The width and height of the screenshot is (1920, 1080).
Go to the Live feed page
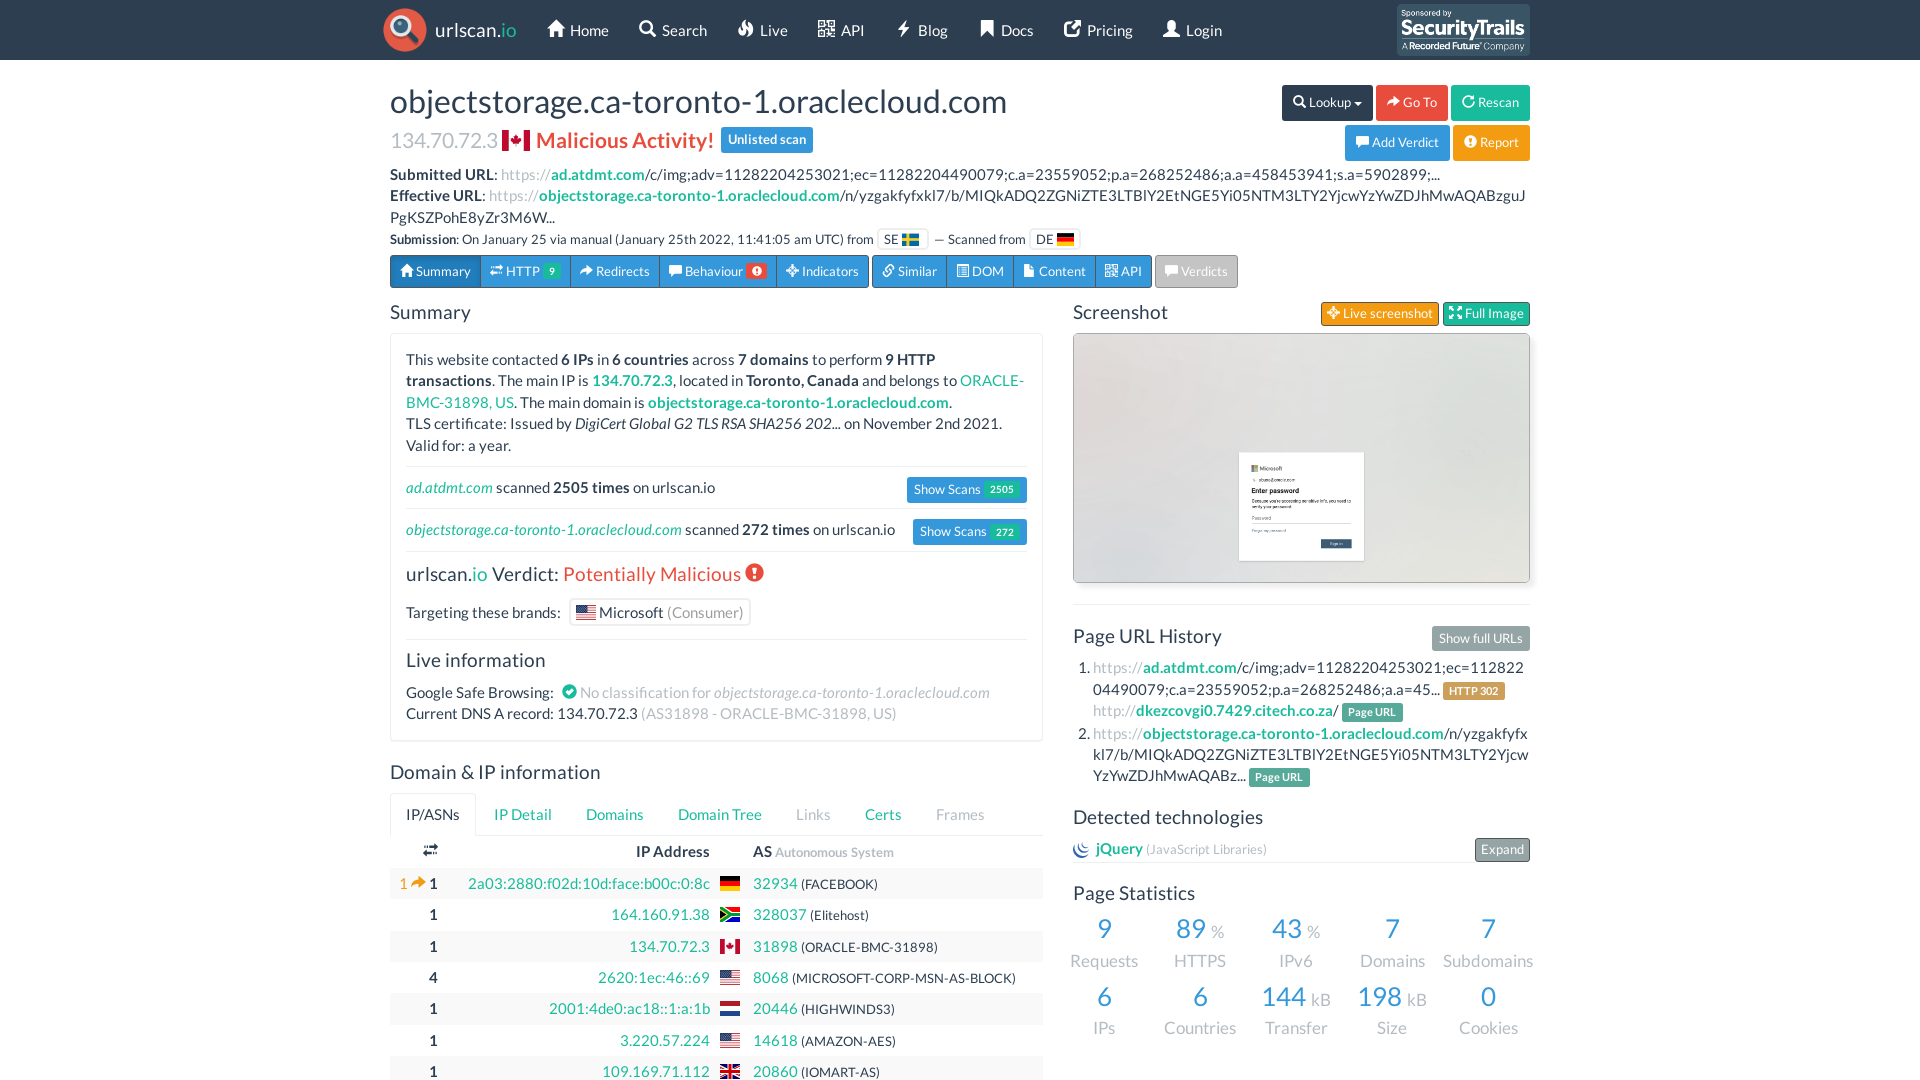pos(762,30)
